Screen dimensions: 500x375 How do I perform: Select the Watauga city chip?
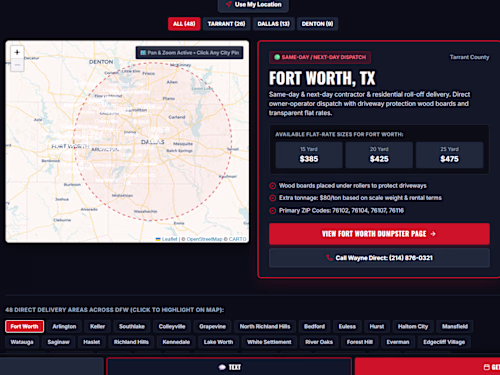(22, 342)
